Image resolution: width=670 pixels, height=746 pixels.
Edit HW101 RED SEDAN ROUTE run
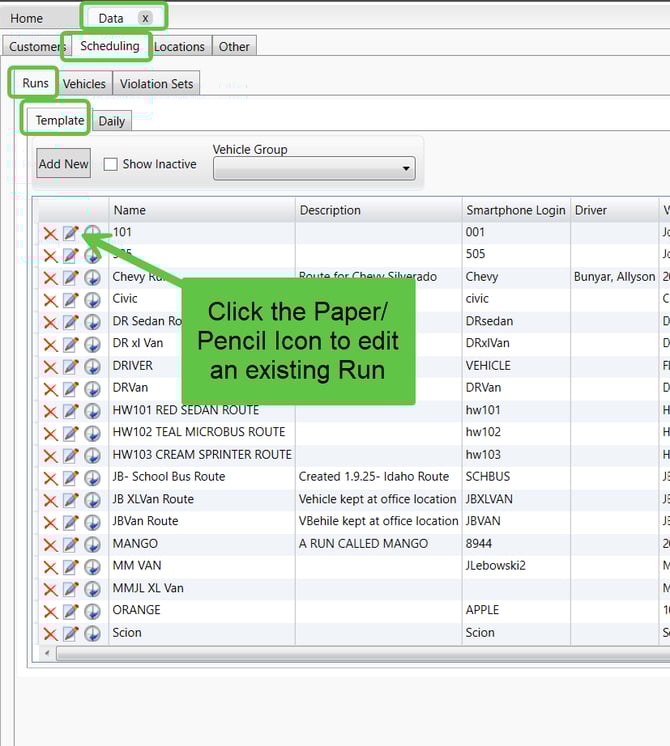point(71,411)
